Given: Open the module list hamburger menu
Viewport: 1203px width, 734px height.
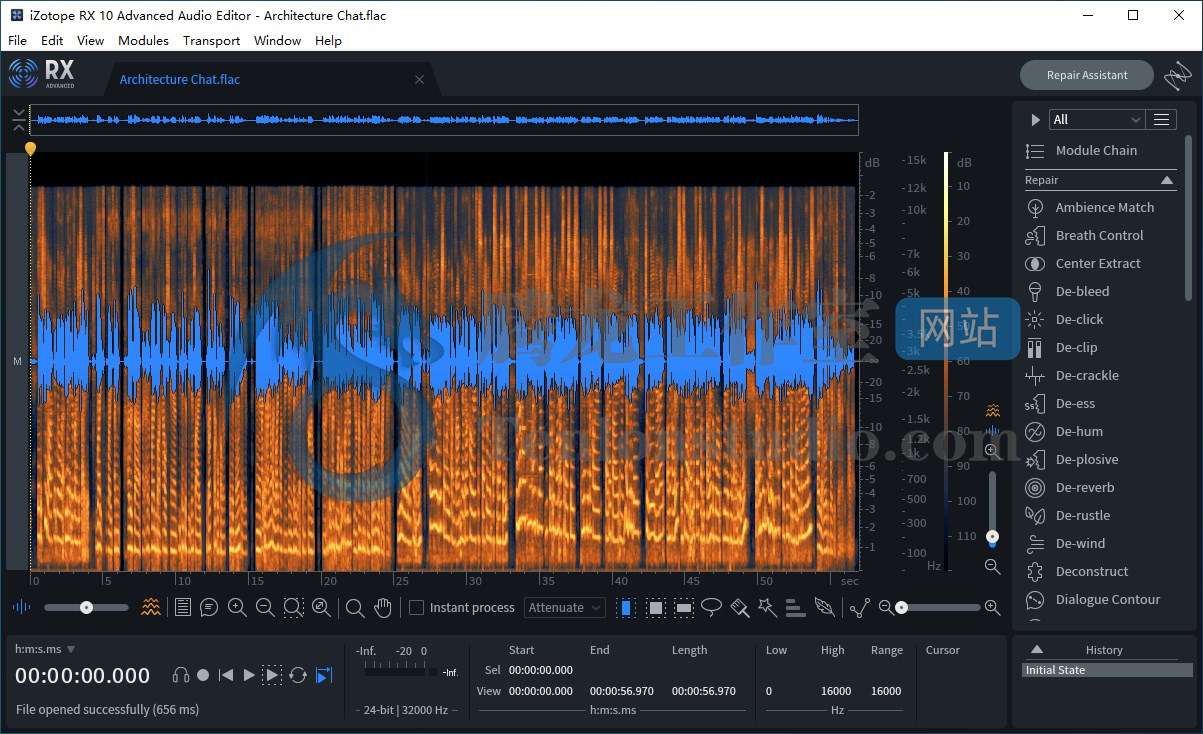Looking at the screenshot, I should pos(1161,119).
